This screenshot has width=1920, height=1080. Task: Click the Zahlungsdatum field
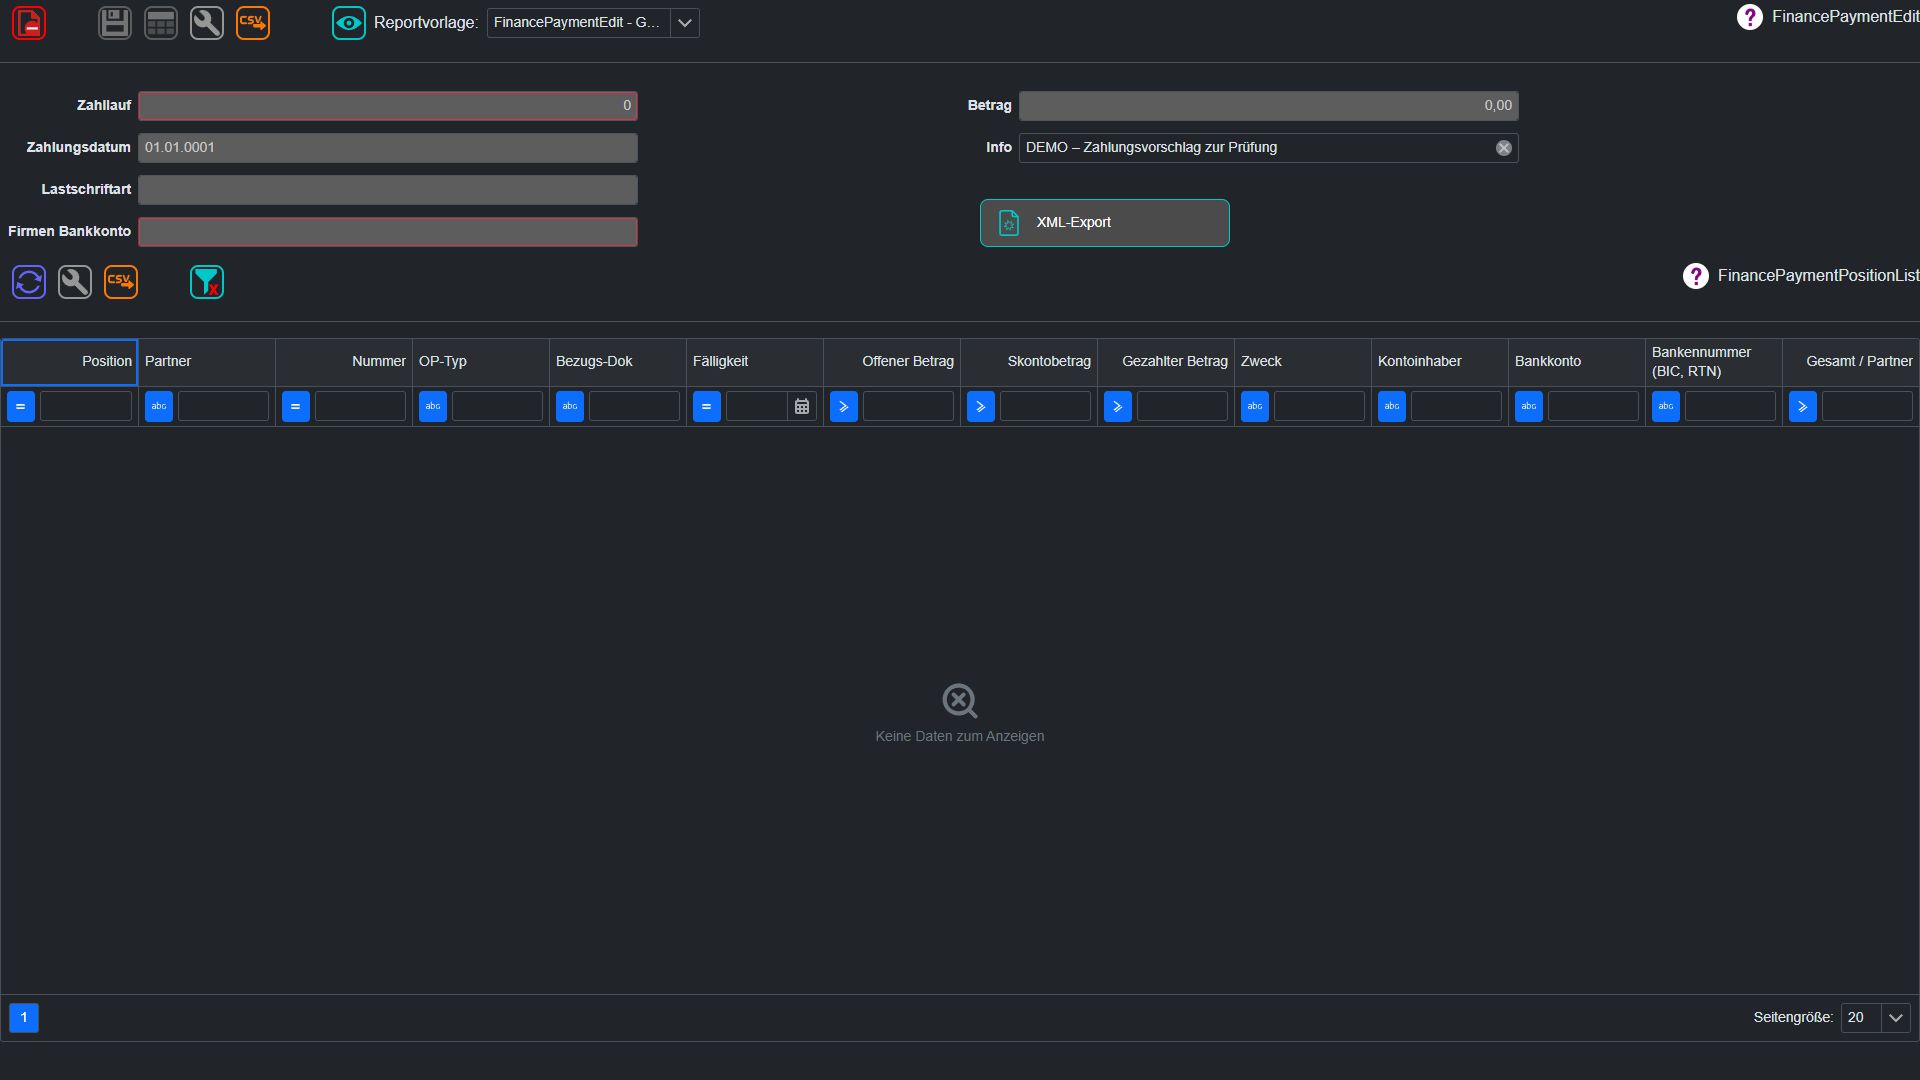(x=388, y=148)
